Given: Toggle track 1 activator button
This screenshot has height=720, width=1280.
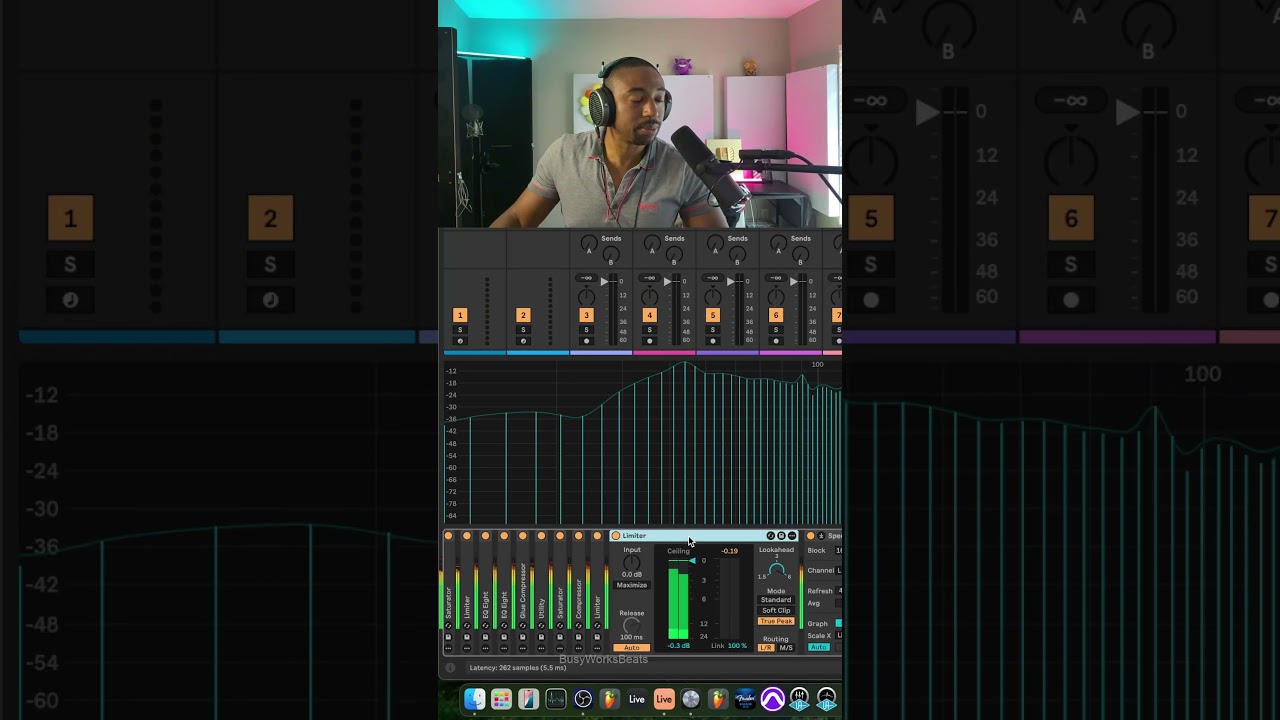Looking at the screenshot, I should pos(460,315).
